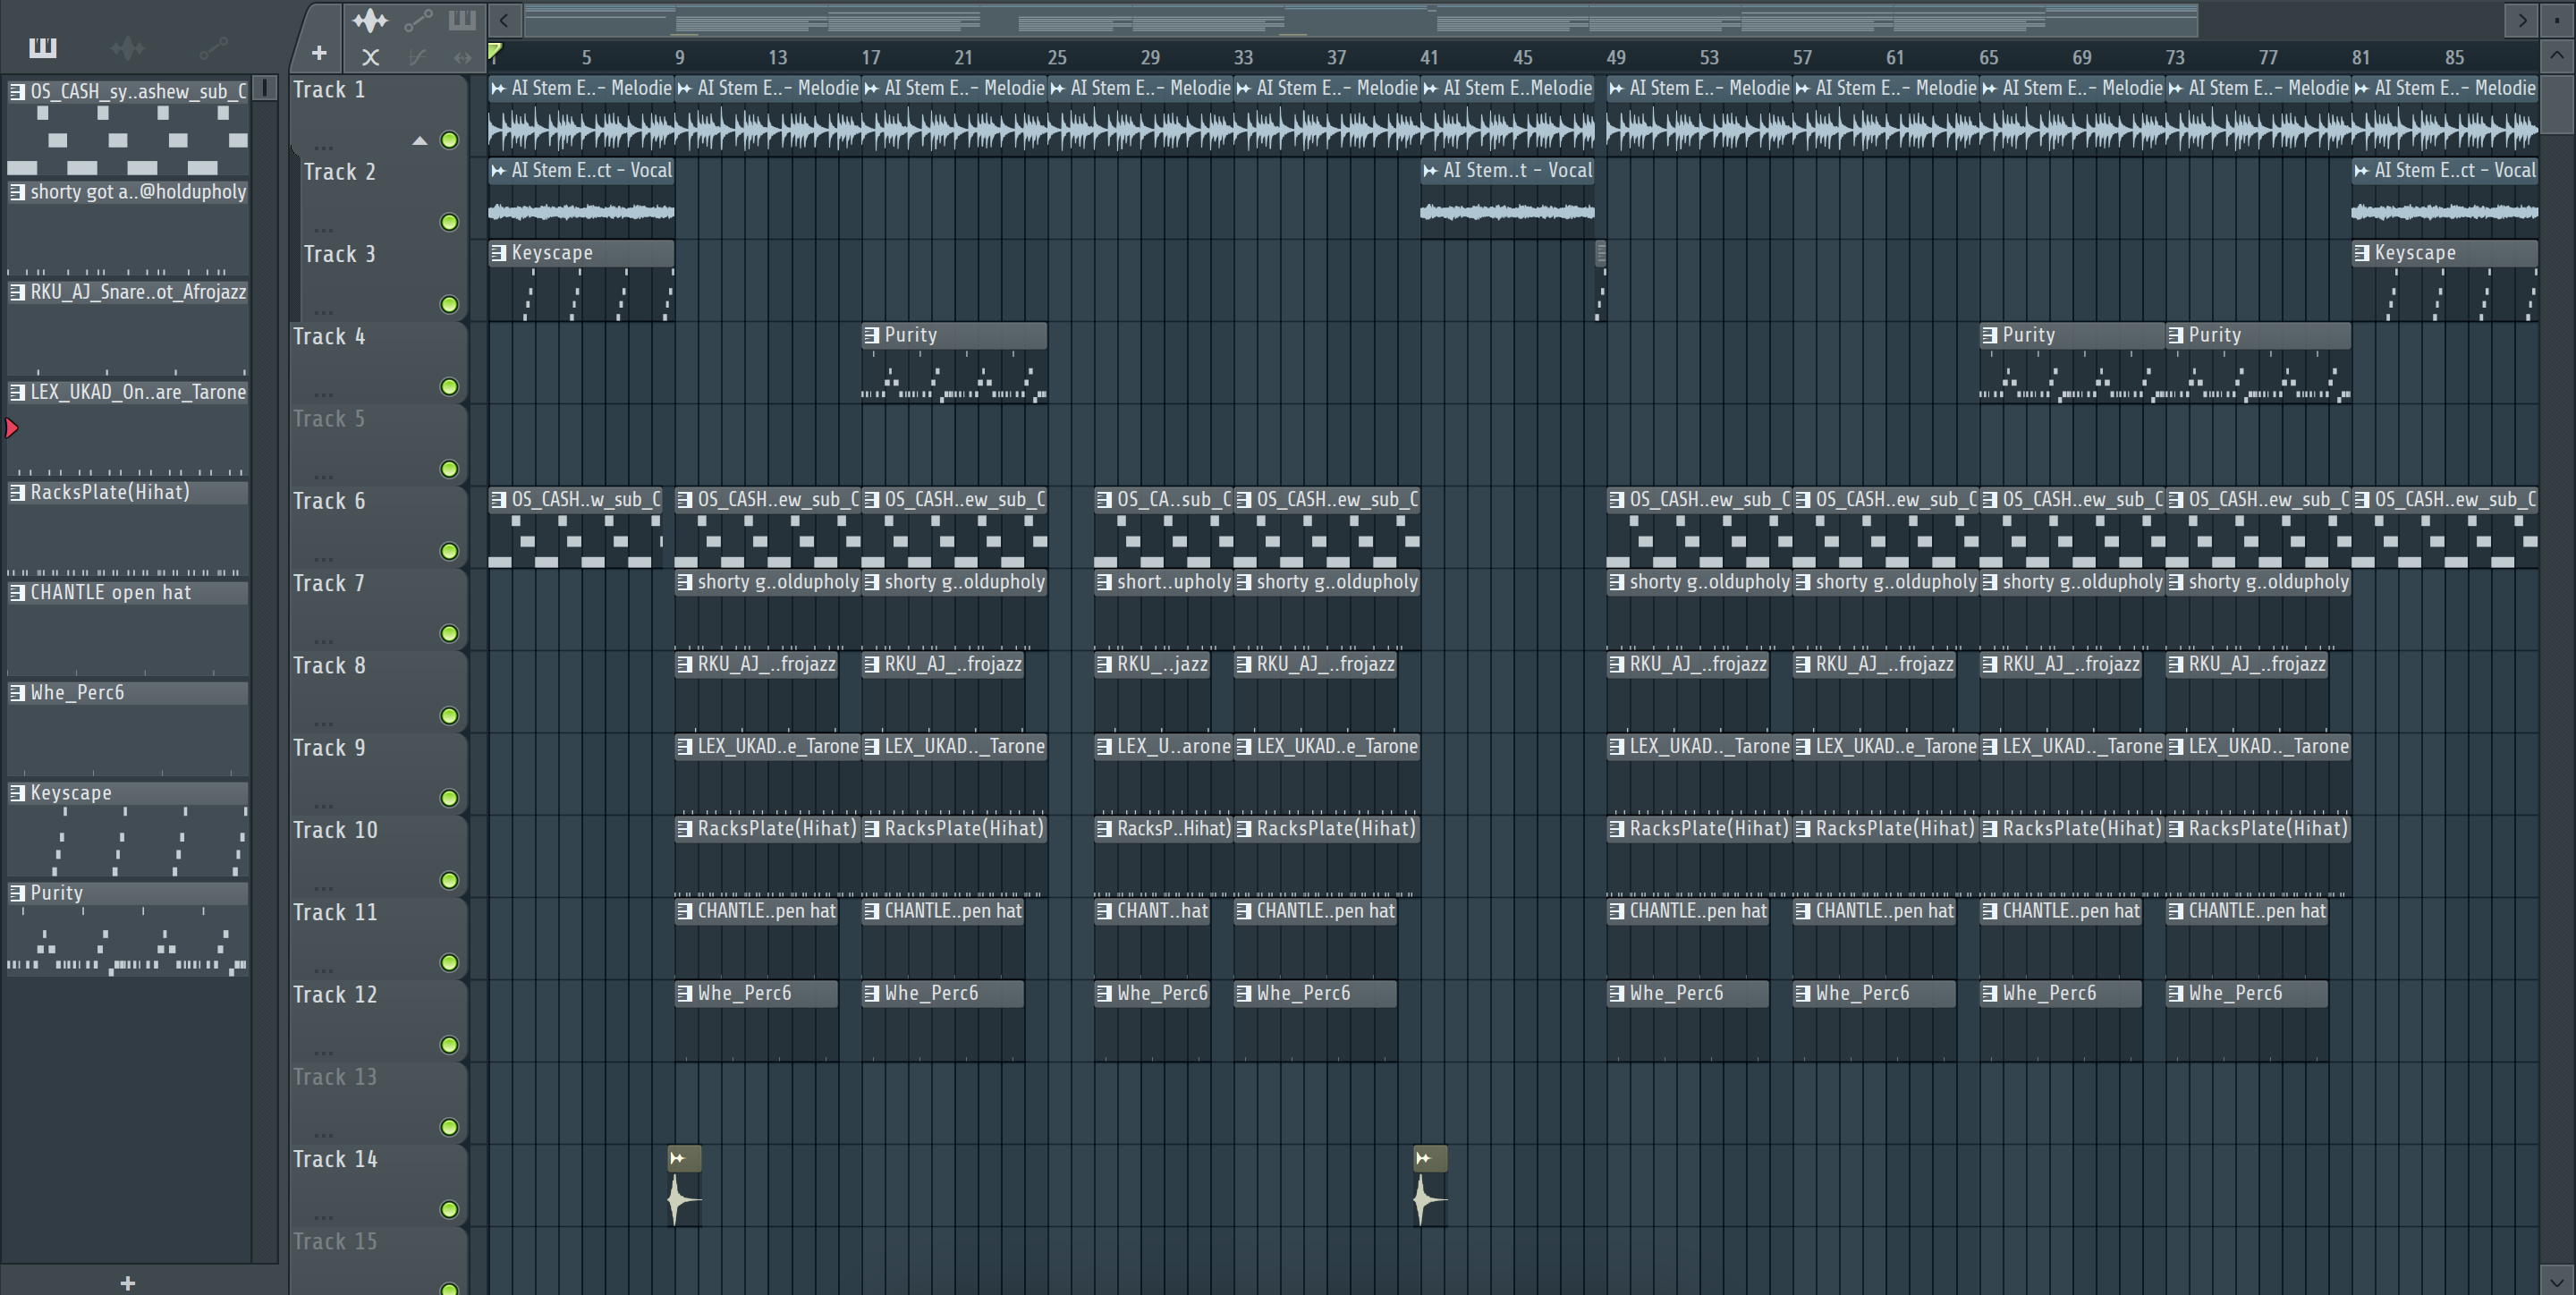Viewport: 2576px width, 1295px height.
Task: Click bar 17 on the timeline ruler
Action: pyautogui.click(x=871, y=57)
